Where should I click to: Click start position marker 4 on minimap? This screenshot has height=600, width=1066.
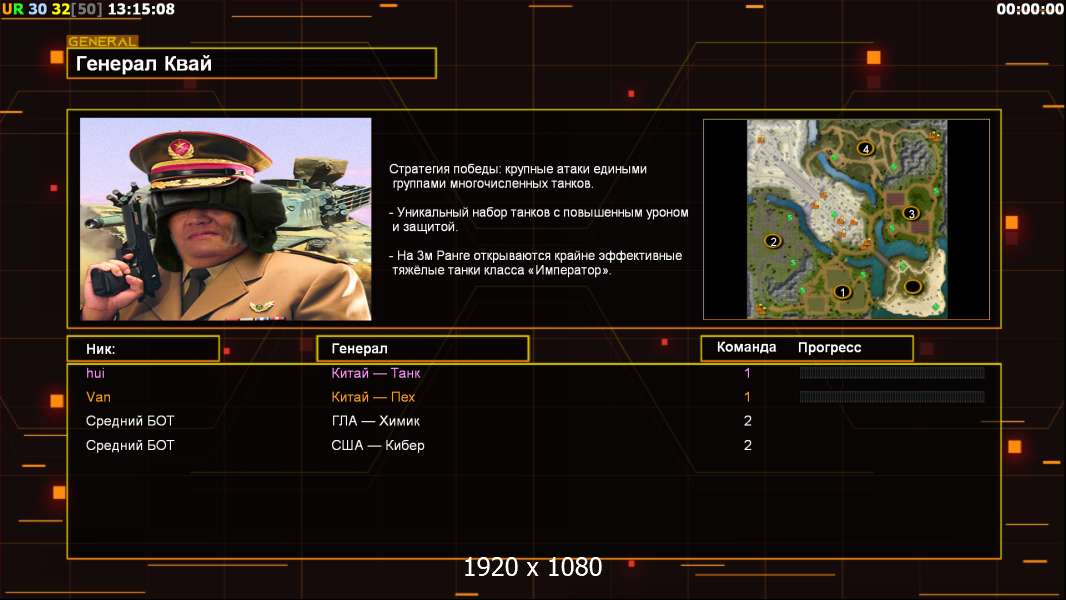click(865, 148)
